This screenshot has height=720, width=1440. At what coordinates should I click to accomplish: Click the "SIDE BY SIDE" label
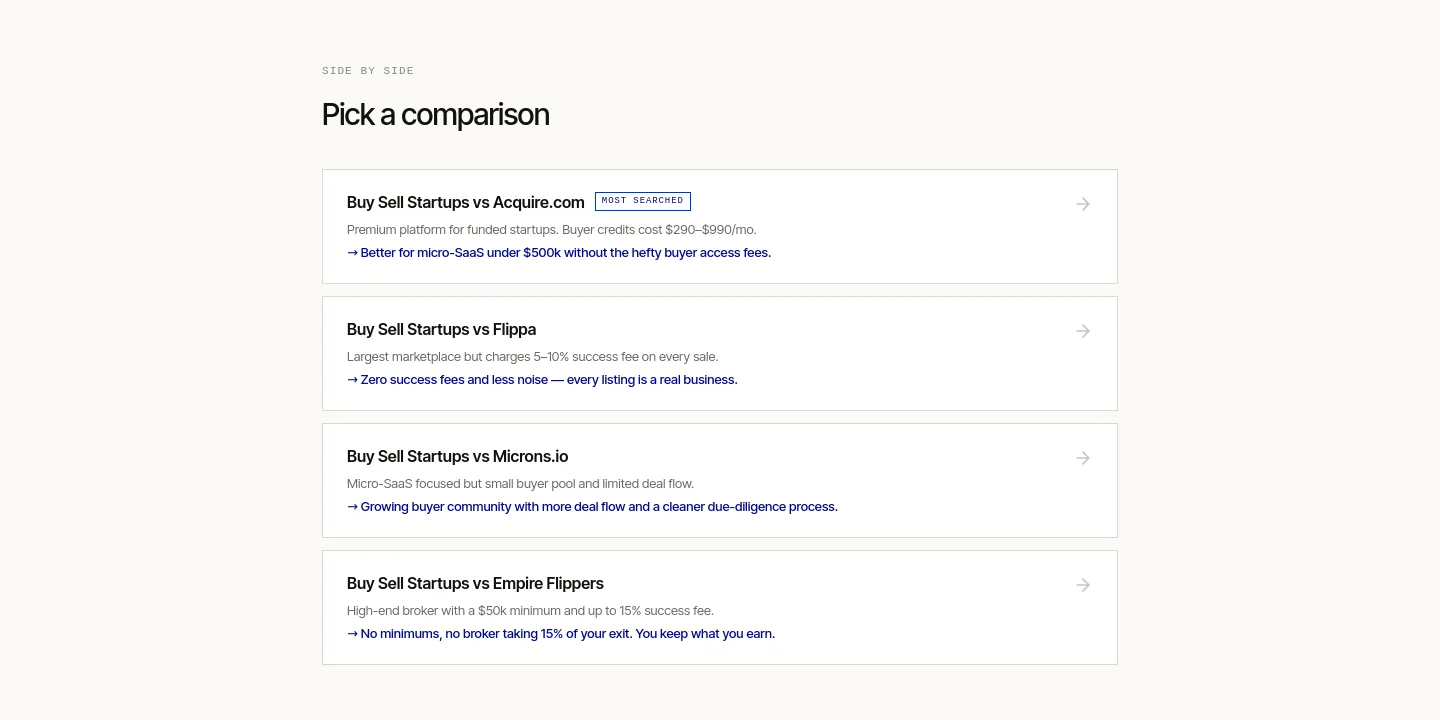click(368, 71)
